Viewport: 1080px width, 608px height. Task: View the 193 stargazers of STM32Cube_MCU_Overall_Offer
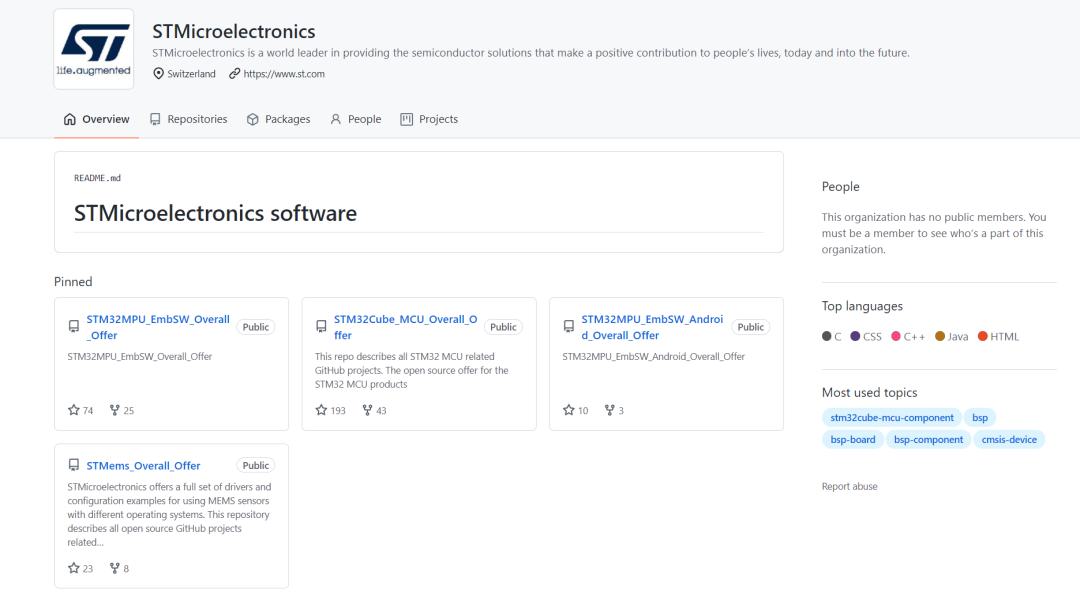click(x=331, y=410)
